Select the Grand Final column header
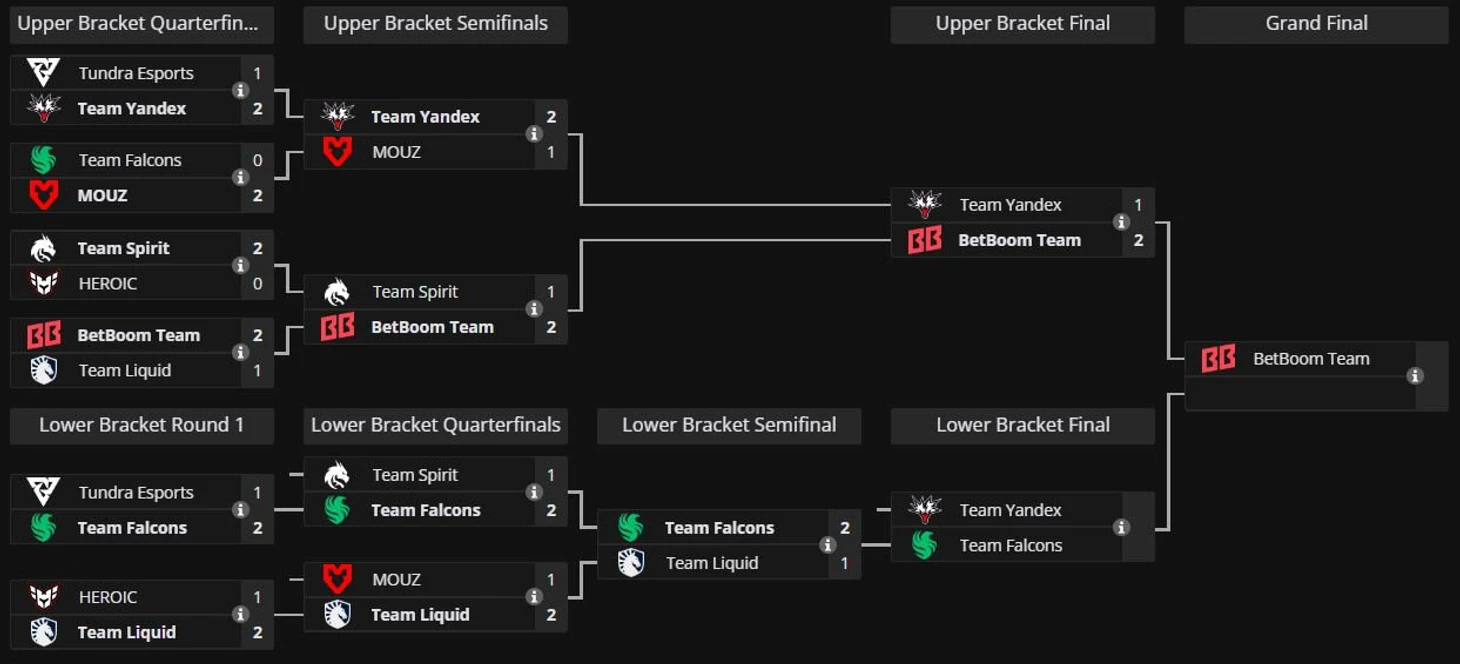This screenshot has width=1460, height=664. click(1316, 24)
